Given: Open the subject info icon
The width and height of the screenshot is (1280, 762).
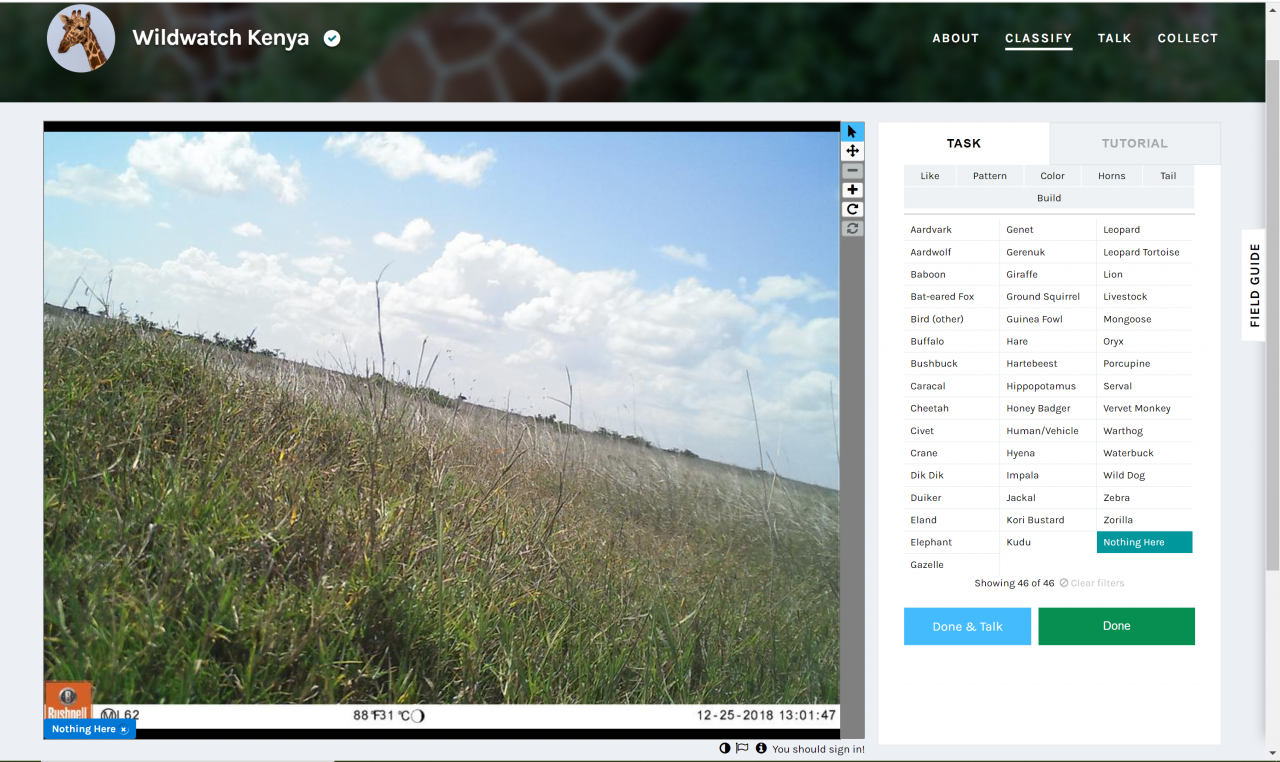Looking at the screenshot, I should click(761, 748).
